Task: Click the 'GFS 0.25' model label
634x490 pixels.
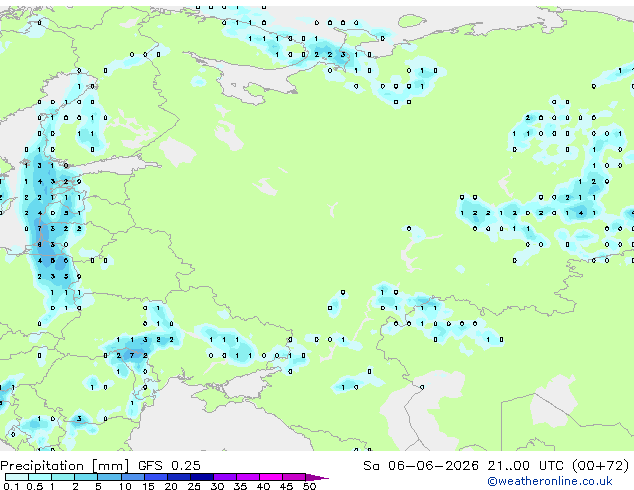Action: tap(169, 466)
